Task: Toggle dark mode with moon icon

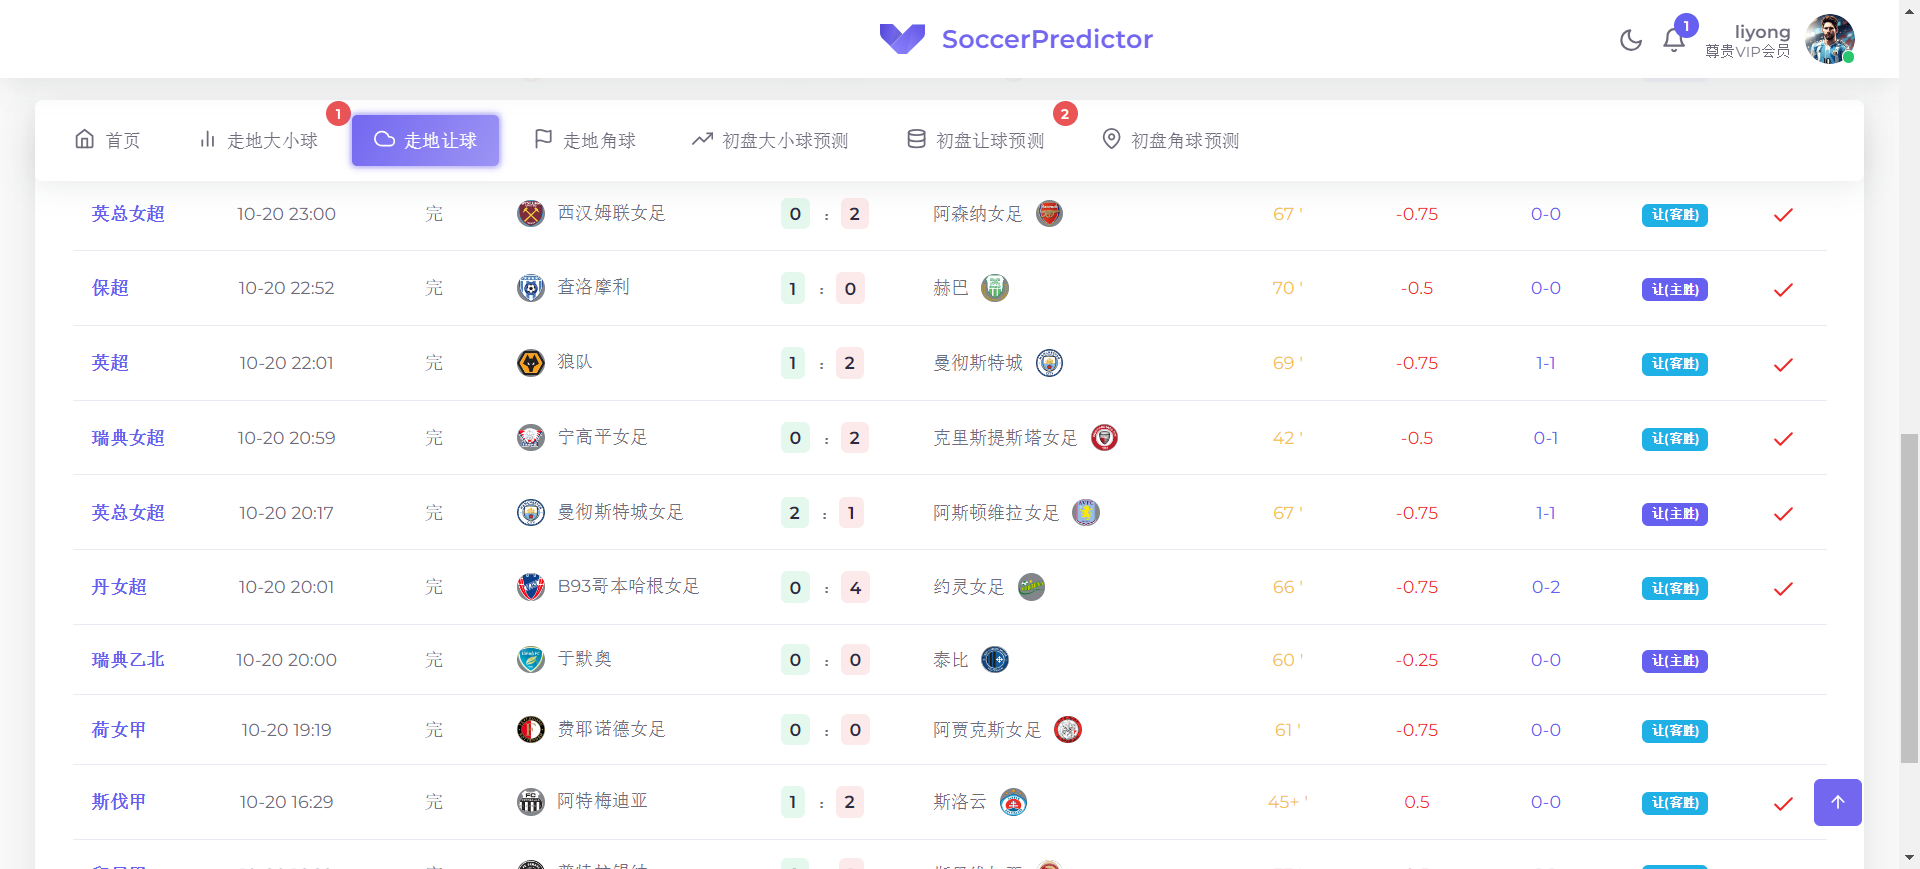Action: coord(1631,40)
